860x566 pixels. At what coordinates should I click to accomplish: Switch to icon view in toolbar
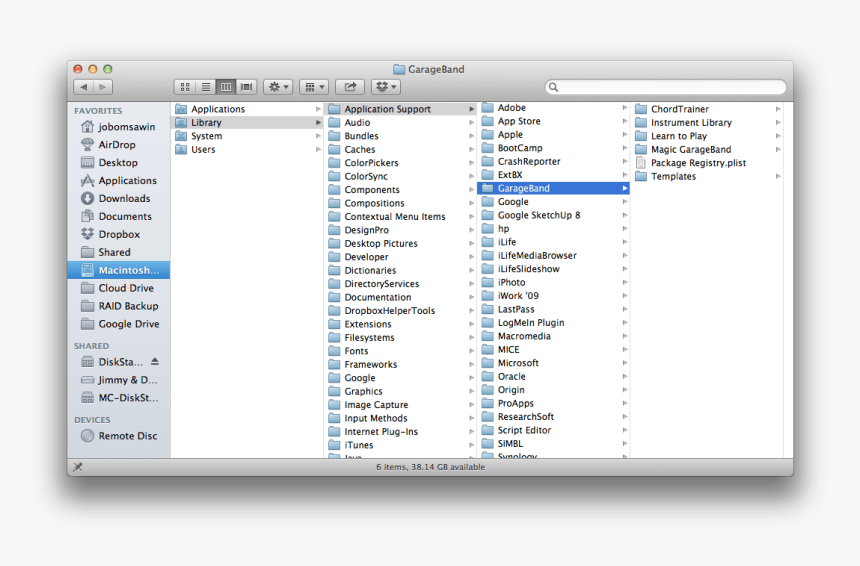(x=185, y=87)
